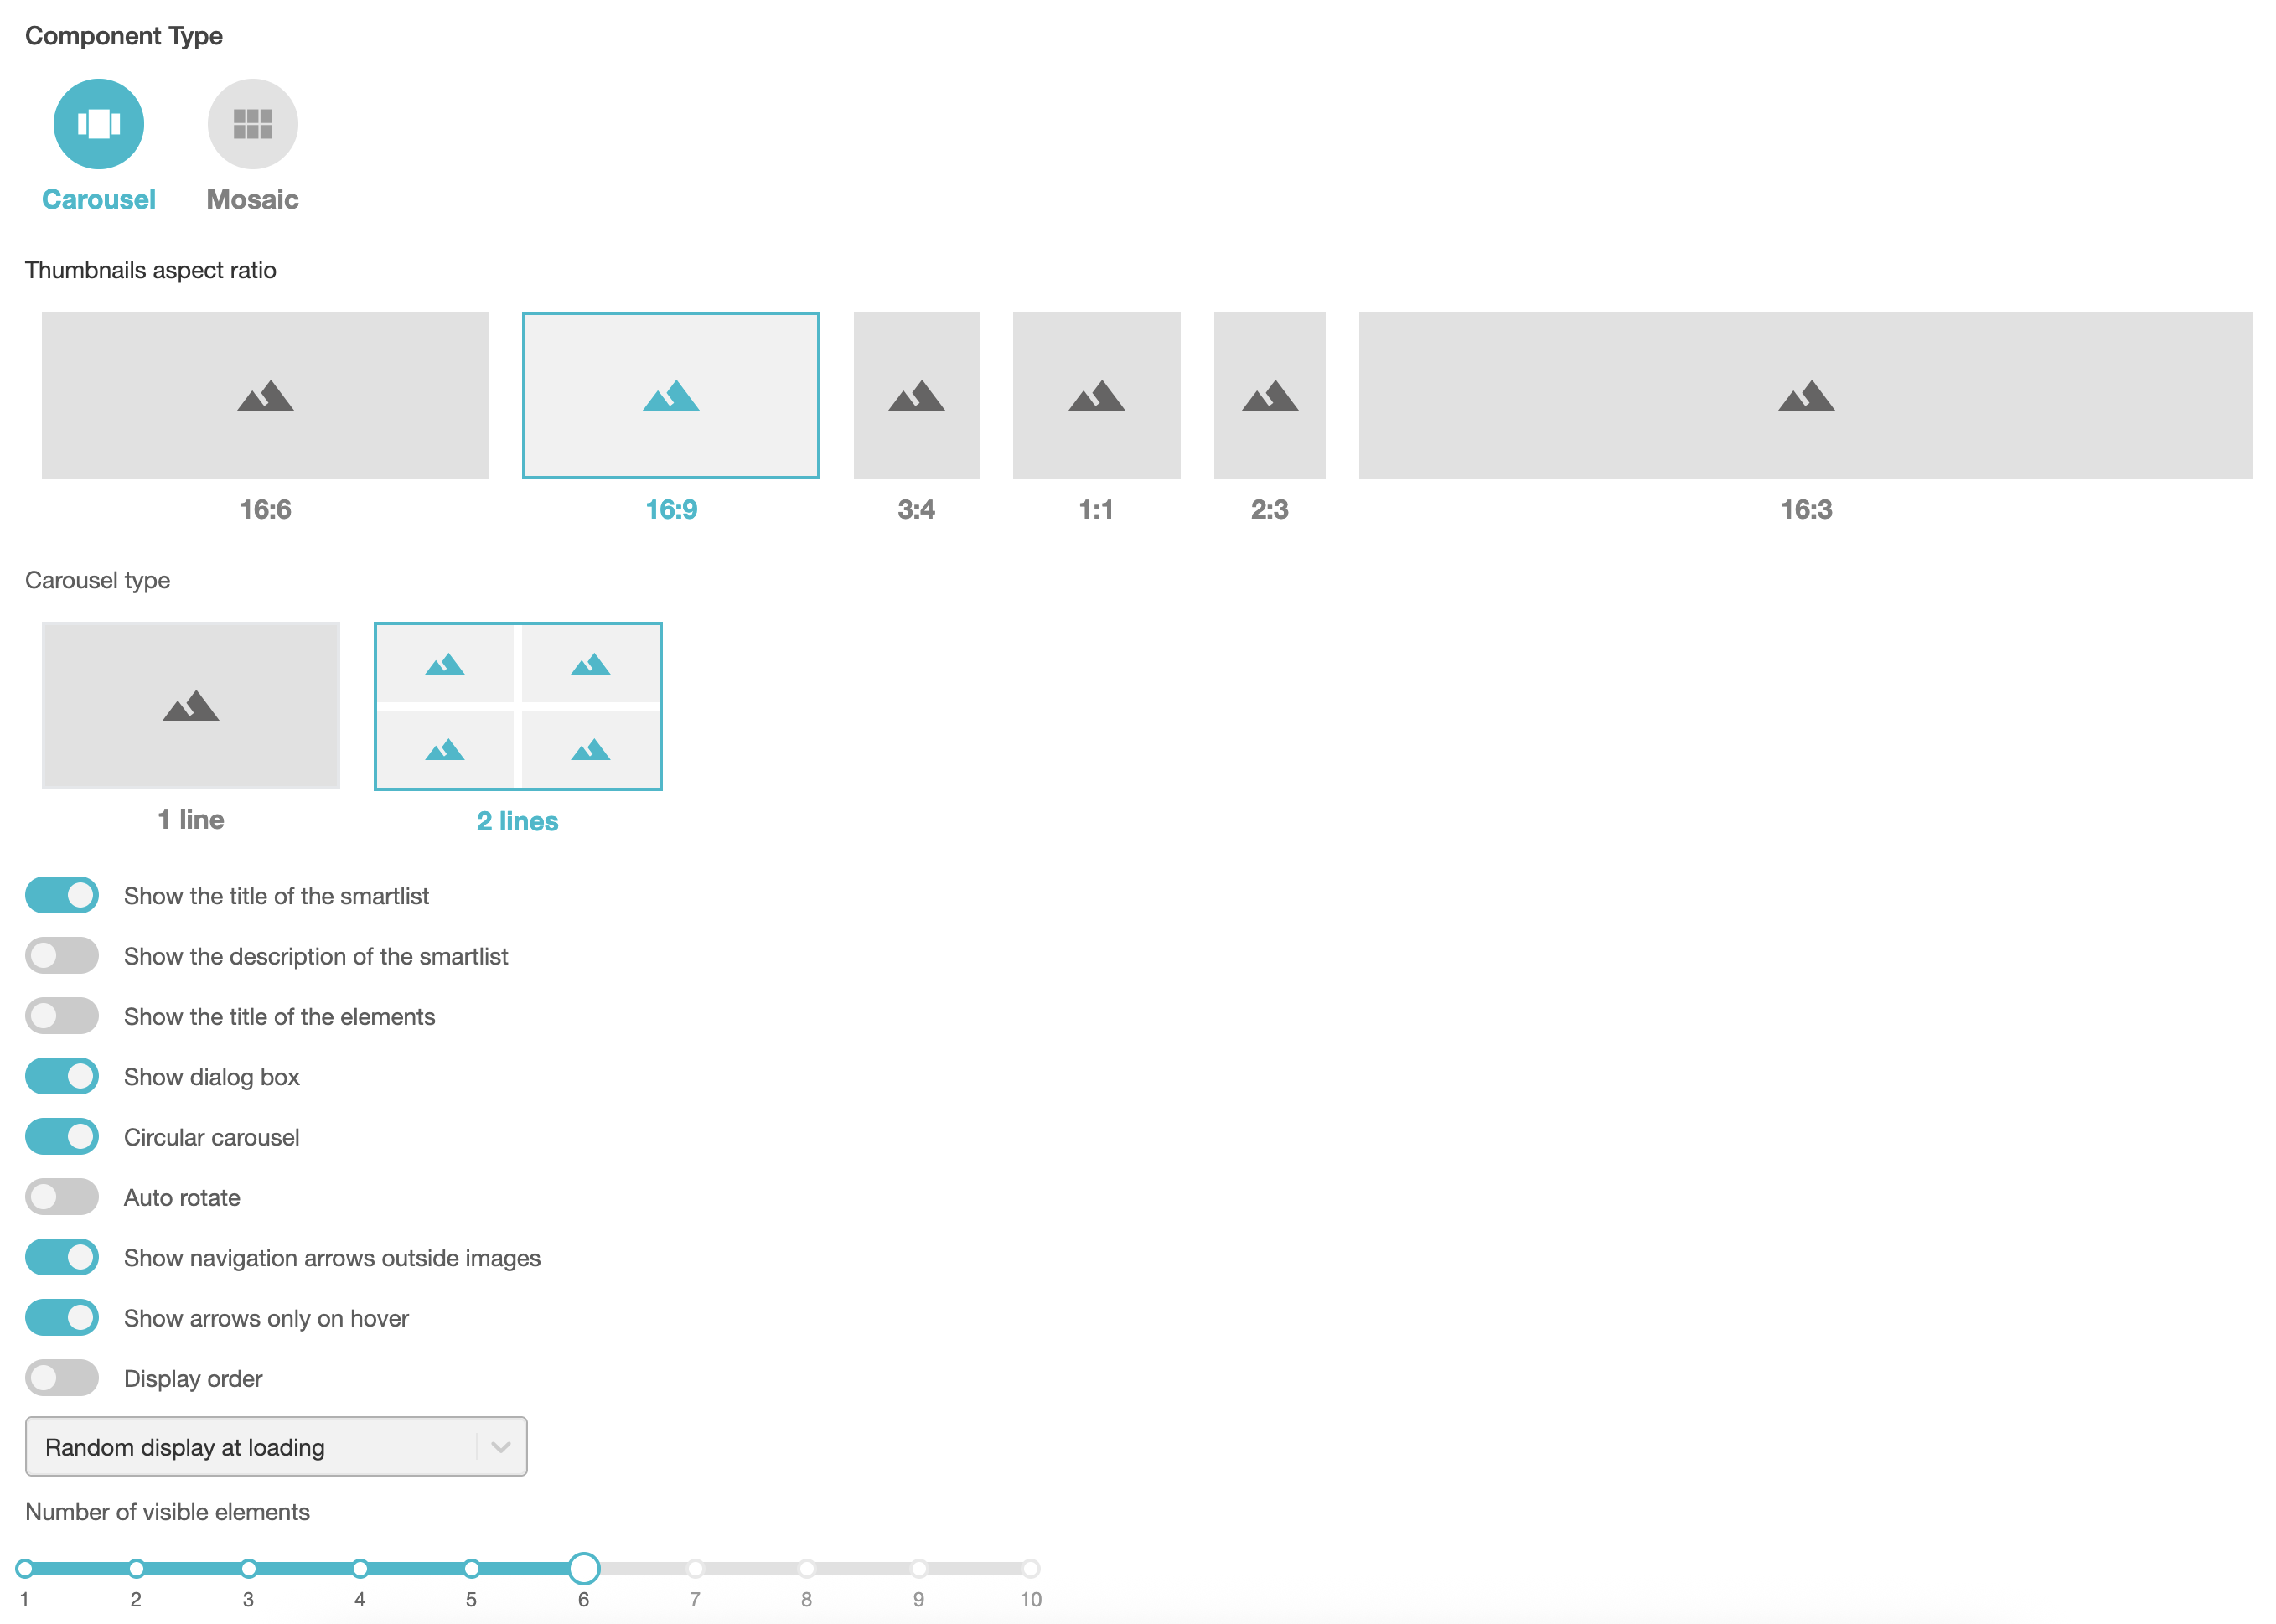Enable the Auto rotate switch
The height and width of the screenshot is (1624, 2276).
62,1197
